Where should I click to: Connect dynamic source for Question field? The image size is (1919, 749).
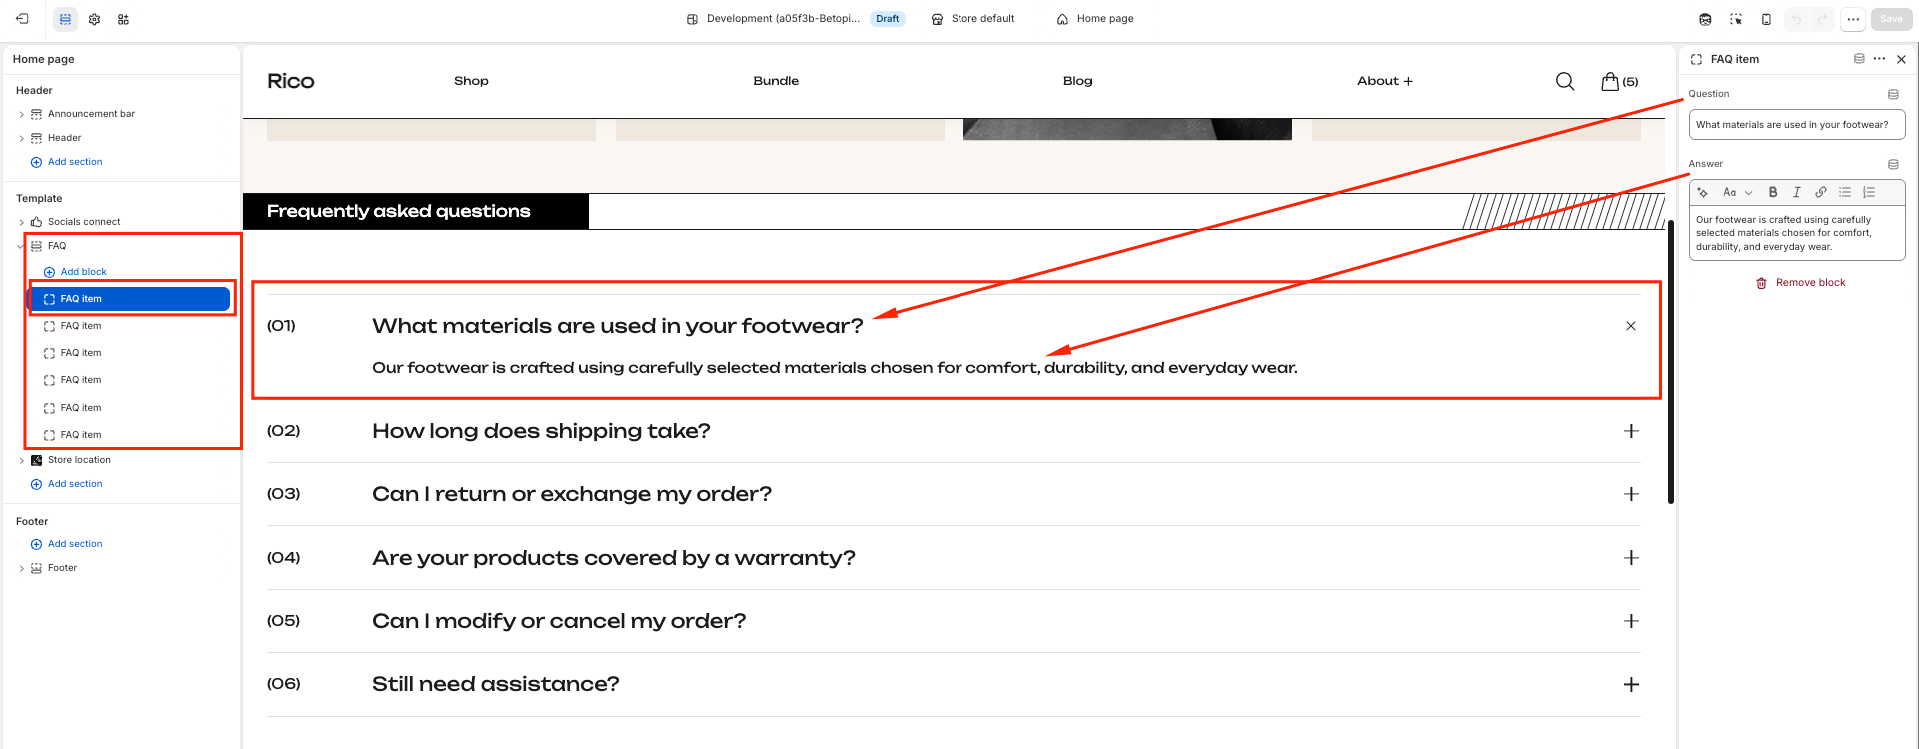point(1893,94)
